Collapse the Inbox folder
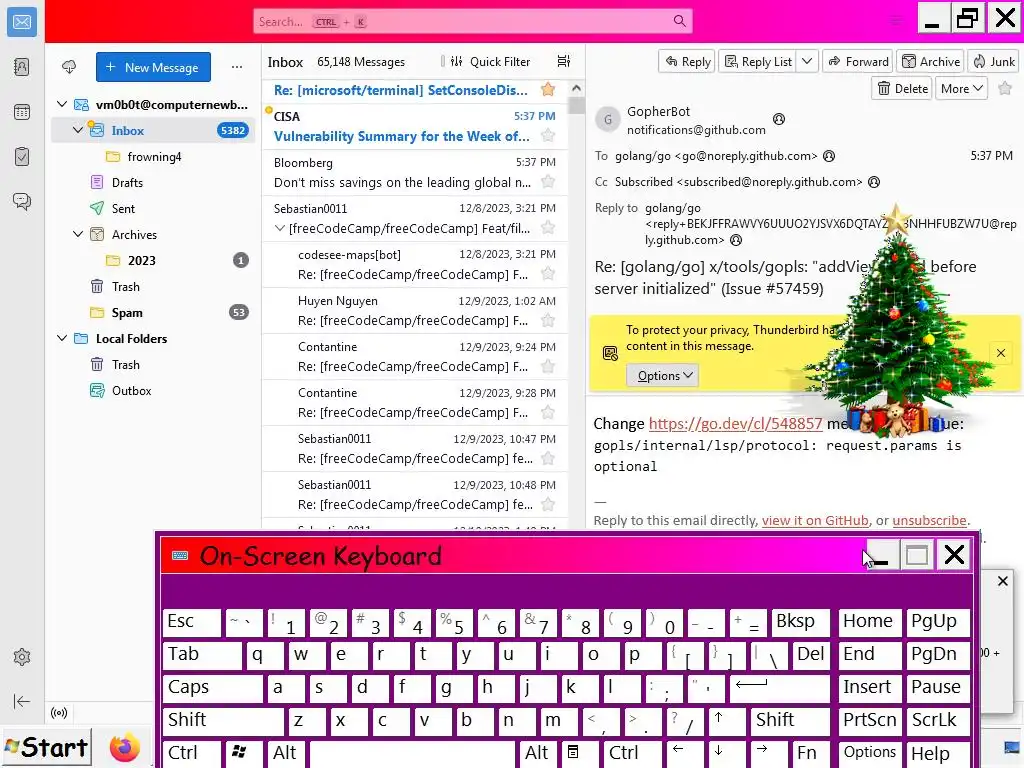This screenshot has width=1024, height=768. click(x=78, y=130)
